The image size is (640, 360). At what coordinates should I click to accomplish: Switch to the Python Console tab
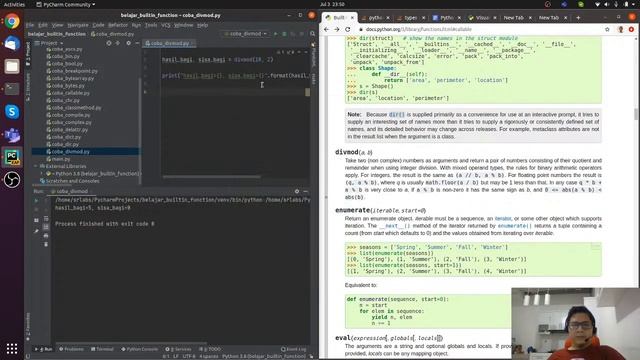140,349
